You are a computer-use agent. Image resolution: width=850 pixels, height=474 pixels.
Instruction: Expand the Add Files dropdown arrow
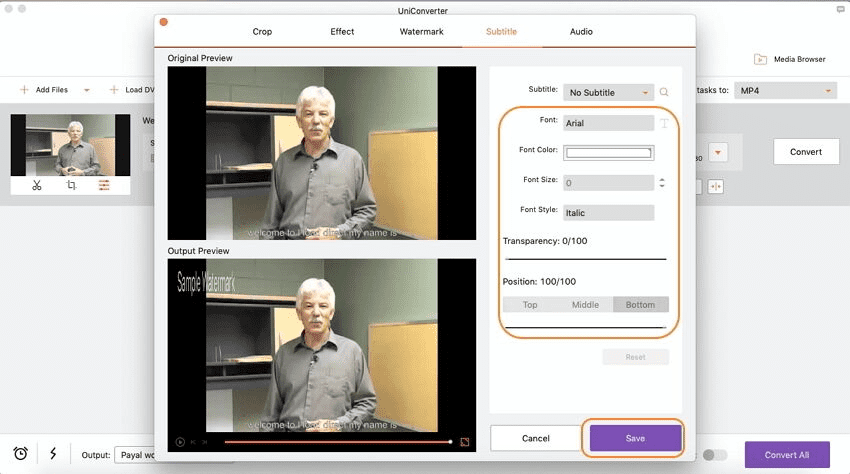tap(86, 90)
